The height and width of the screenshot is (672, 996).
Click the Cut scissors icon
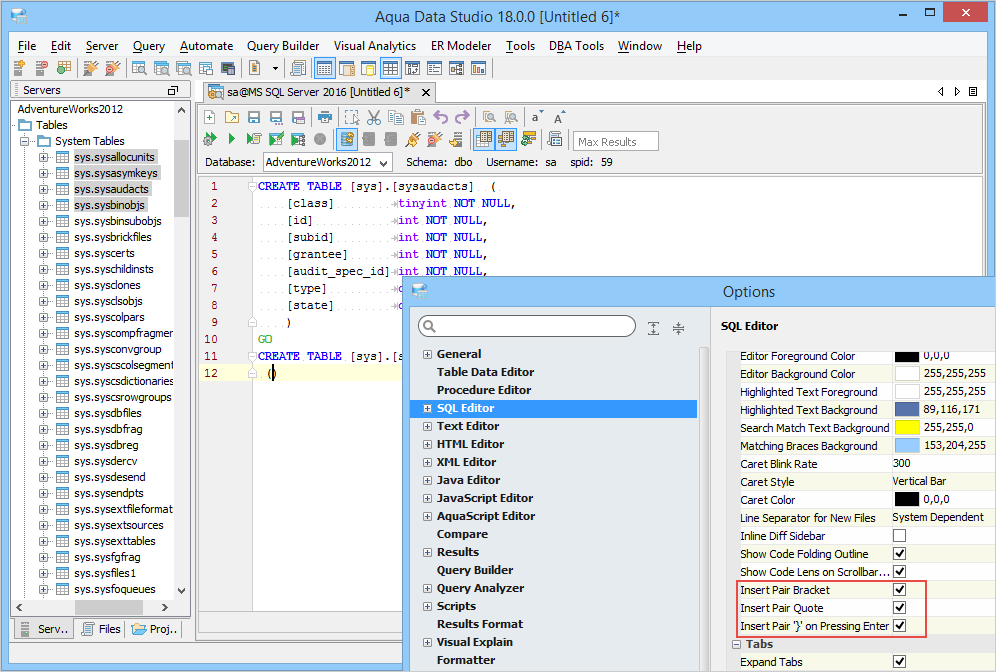(374, 117)
